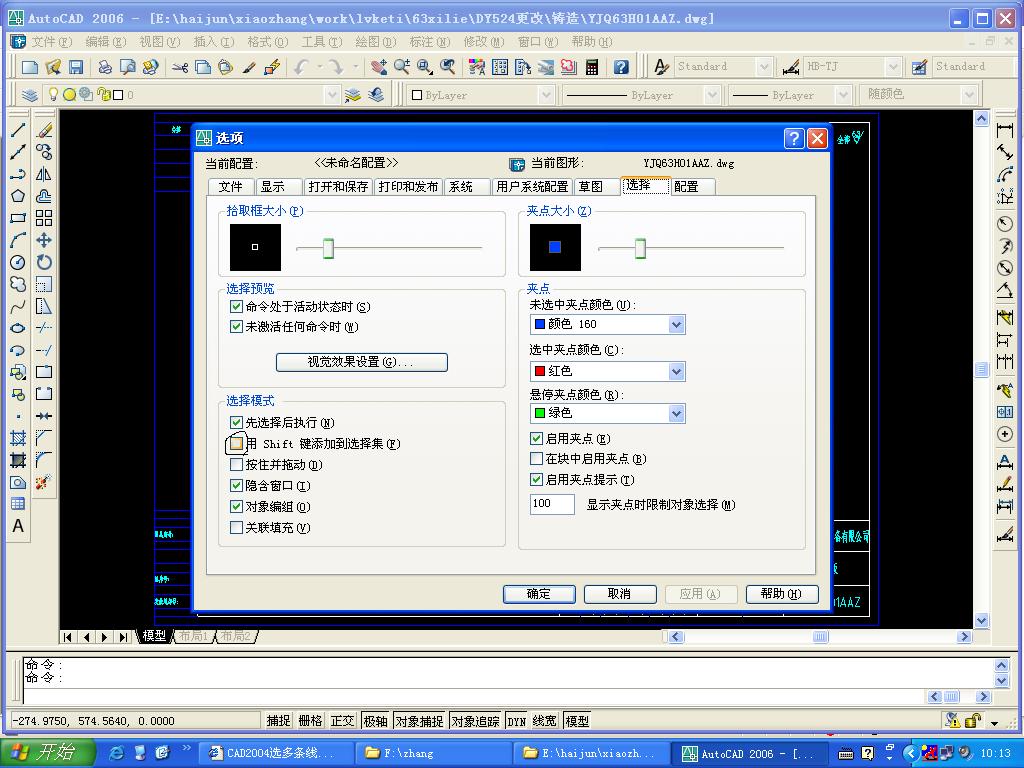
Task: Select the Array modify tool
Action: click(x=44, y=218)
